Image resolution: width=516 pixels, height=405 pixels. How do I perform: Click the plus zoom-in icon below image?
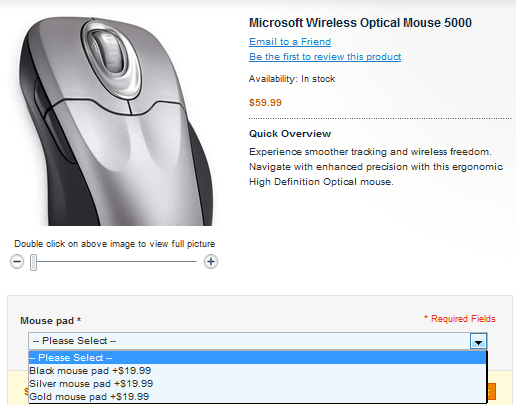coord(211,262)
